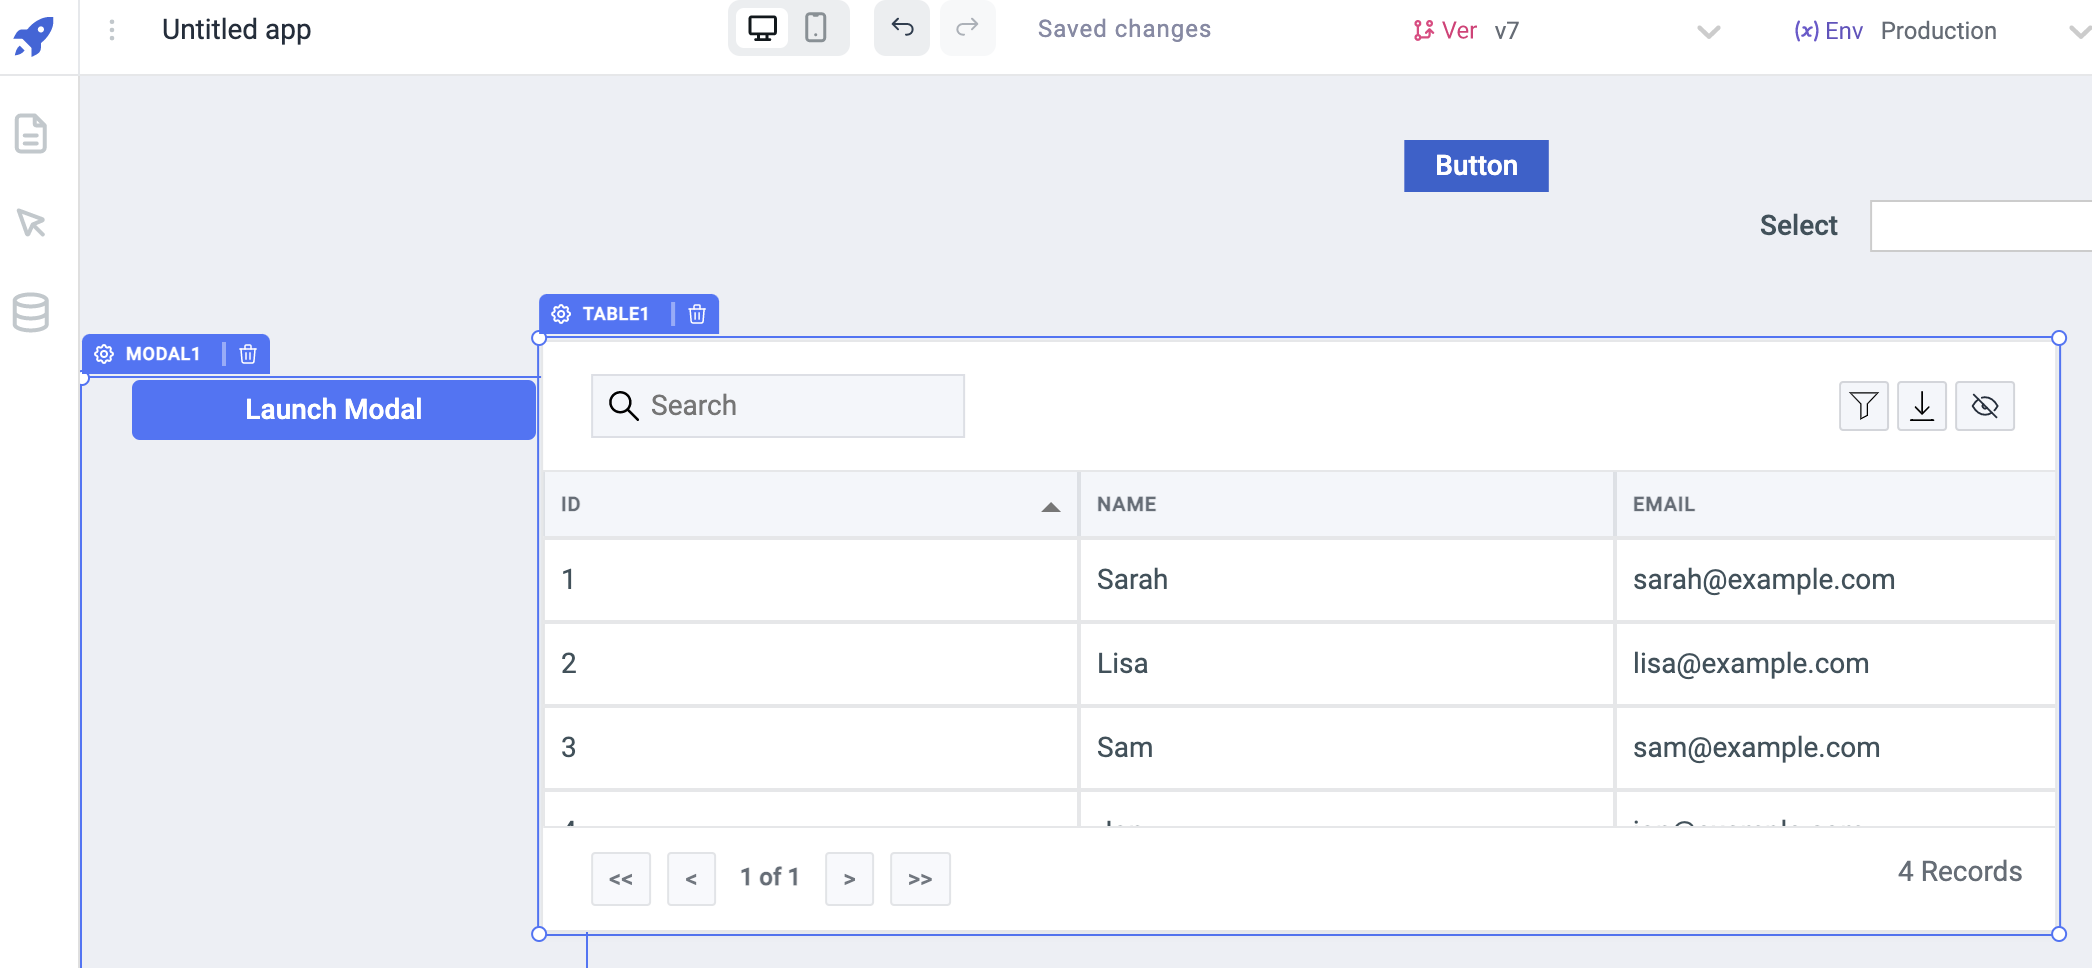Open the app options kebab menu
Image resolution: width=2092 pixels, height=968 pixels.
click(x=112, y=30)
